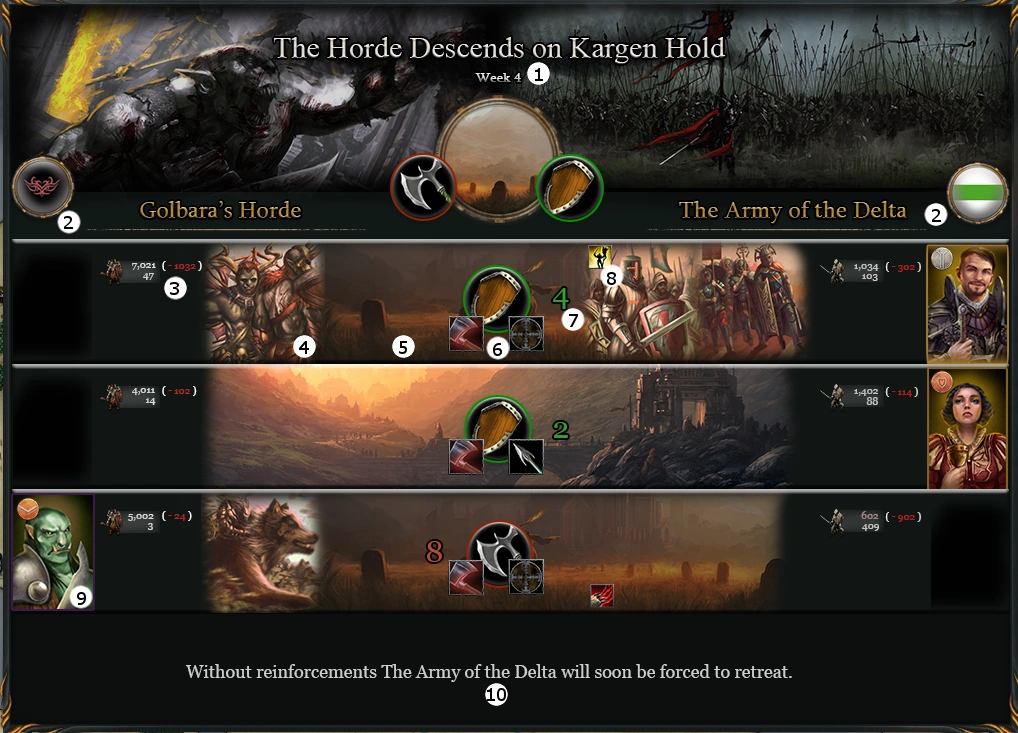The image size is (1018, 733).
Task: Click the attacker axe icon in header
Action: click(x=423, y=187)
